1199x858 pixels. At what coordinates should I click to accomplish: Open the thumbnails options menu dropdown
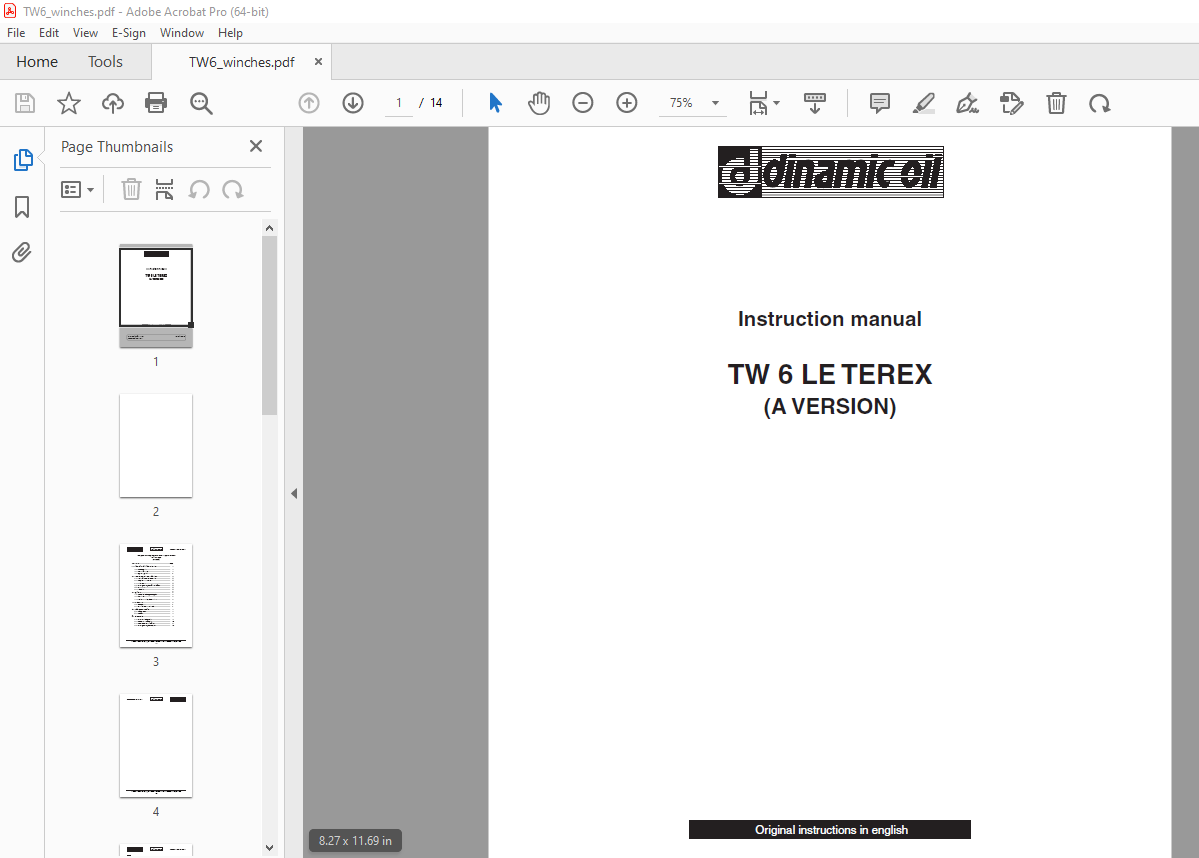78,189
